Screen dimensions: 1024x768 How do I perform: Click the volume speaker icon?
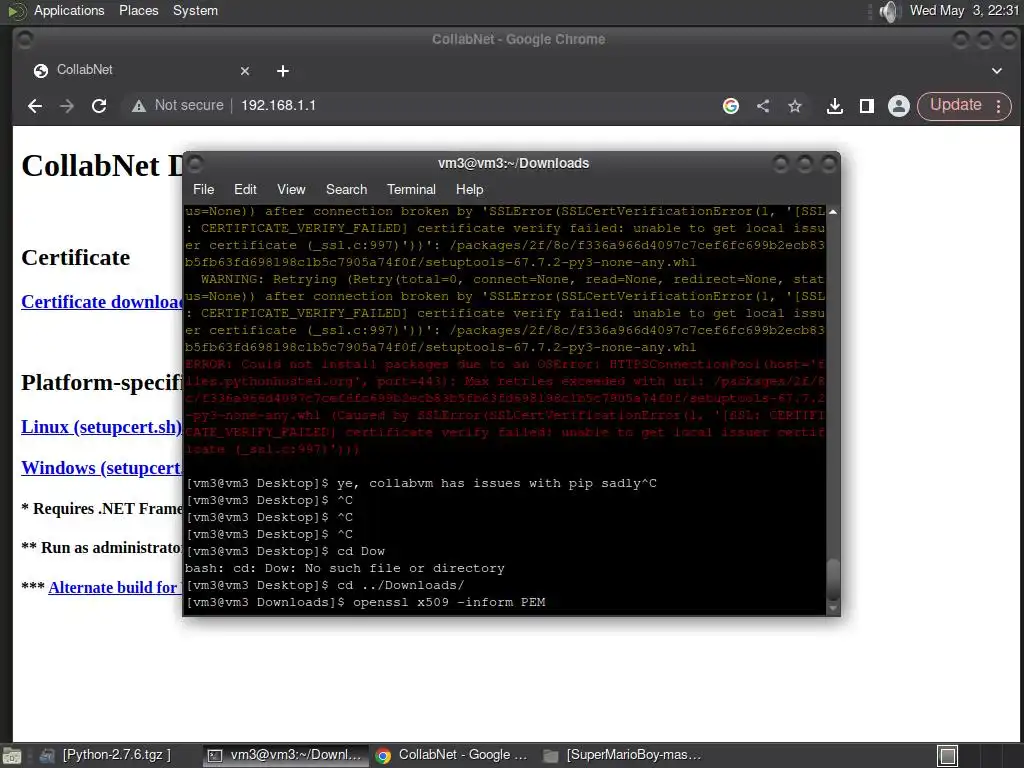point(889,11)
